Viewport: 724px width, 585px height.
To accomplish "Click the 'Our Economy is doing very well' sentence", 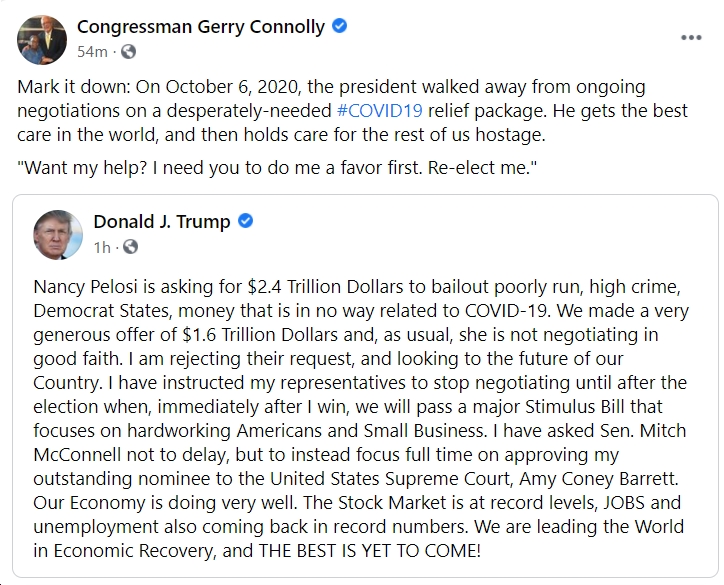I will point(165,503).
